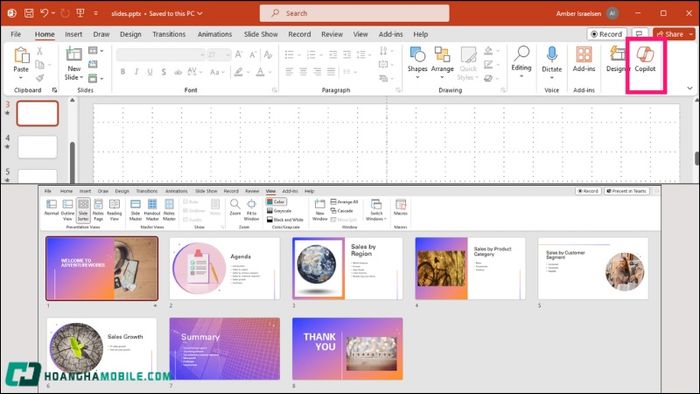Toggle center text alignment
Screen dimensions: 700x394
(x=303, y=71)
